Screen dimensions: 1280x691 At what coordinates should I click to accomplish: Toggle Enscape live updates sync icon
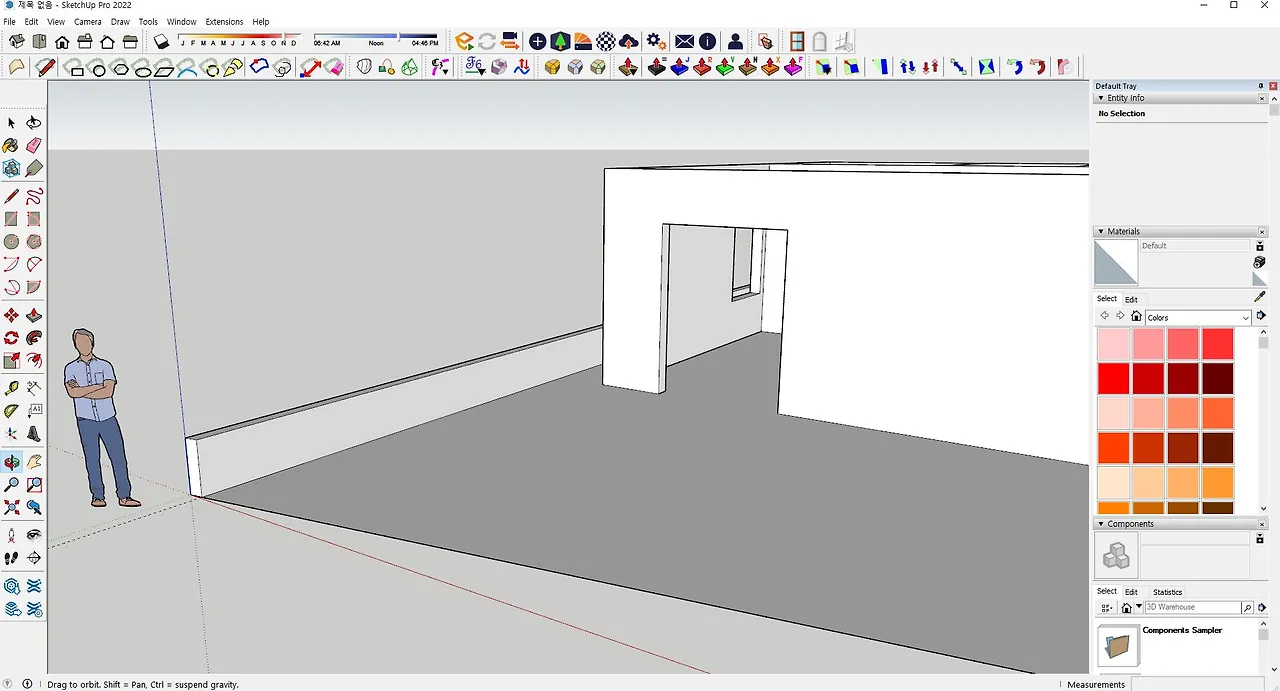pyautogui.click(x=487, y=41)
